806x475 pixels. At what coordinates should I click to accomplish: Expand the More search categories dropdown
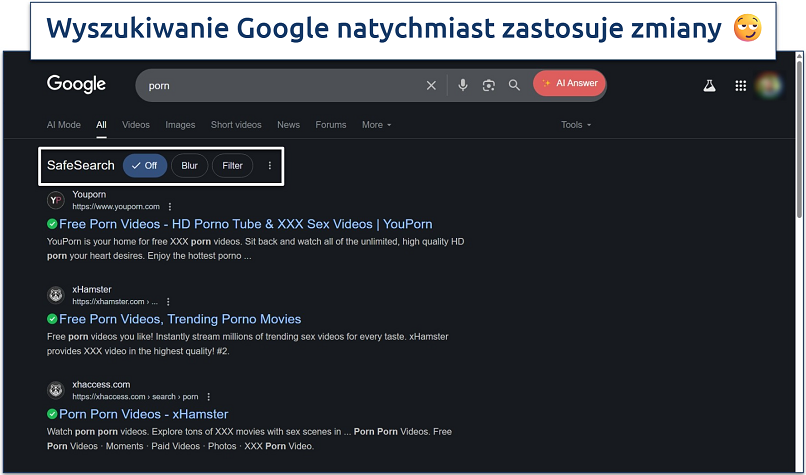point(377,125)
